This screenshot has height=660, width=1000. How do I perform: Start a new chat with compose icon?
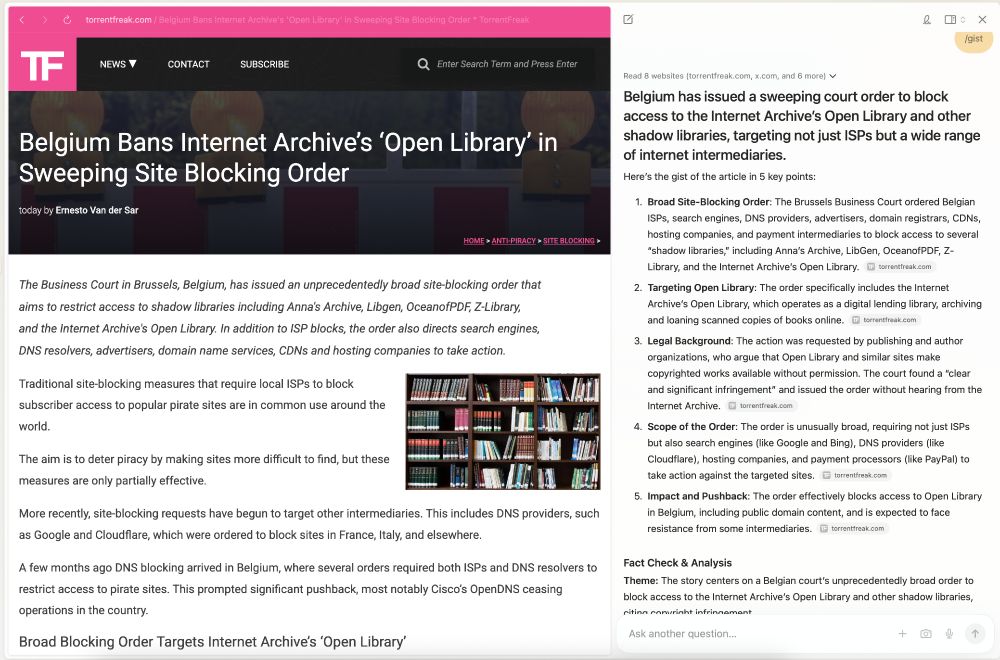coord(628,20)
